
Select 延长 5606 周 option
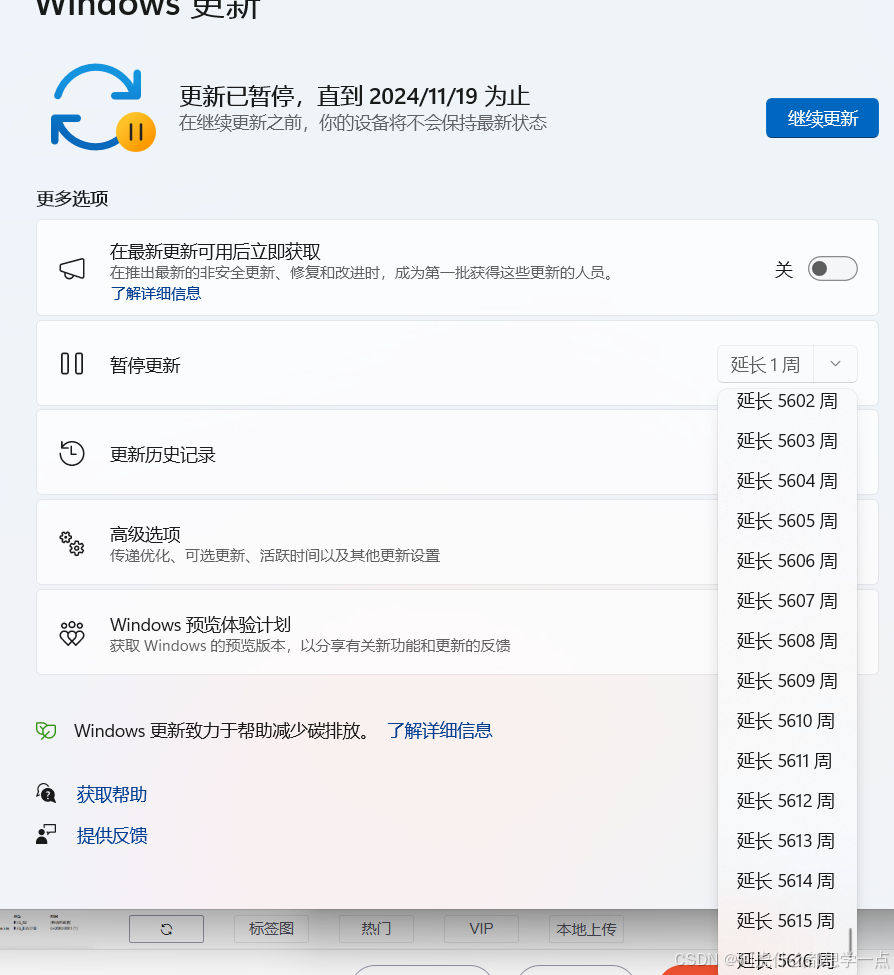pos(787,561)
